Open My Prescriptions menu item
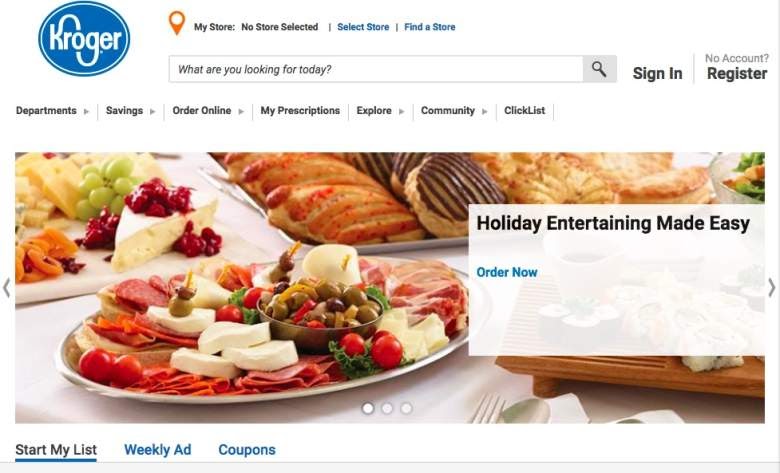The width and height of the screenshot is (780, 473). [x=300, y=111]
